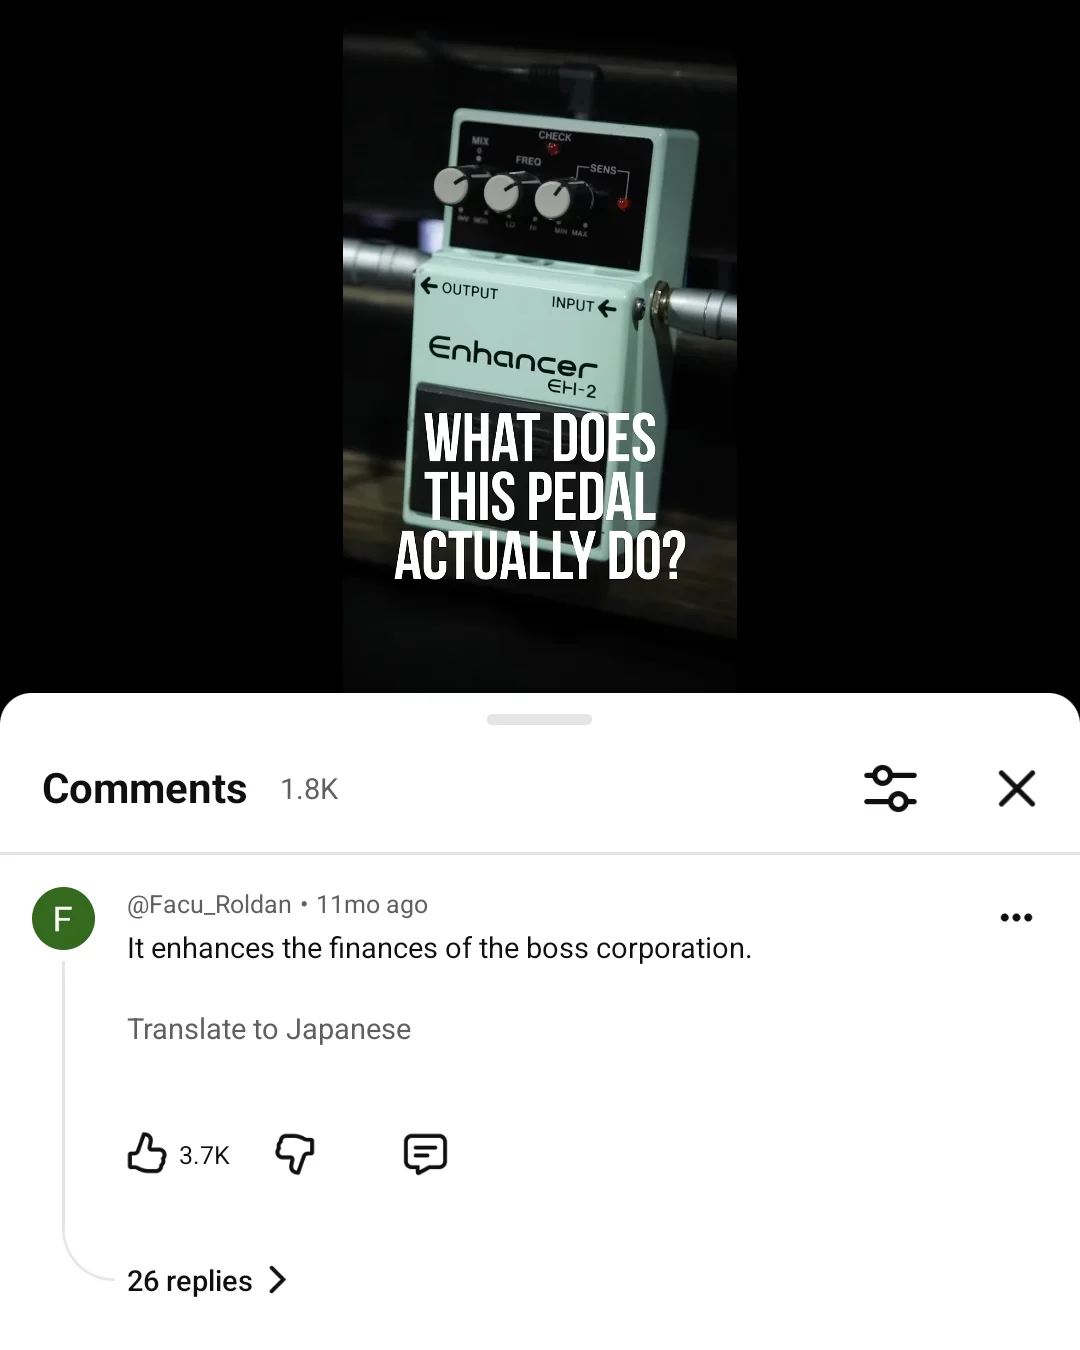Open Facu_Roldan's green avatar
The height and width of the screenshot is (1350, 1080).
(x=63, y=918)
